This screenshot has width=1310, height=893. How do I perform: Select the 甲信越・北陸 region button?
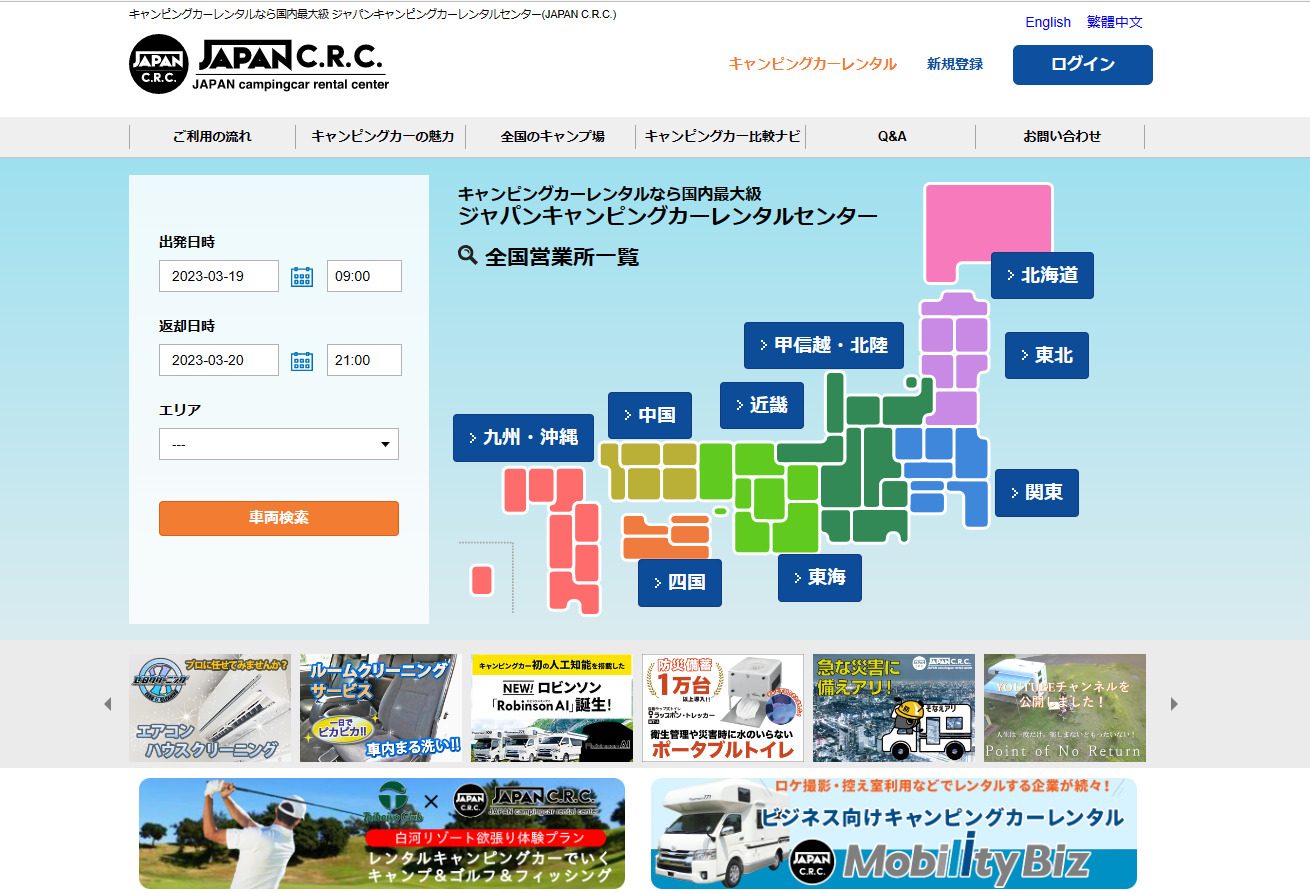[824, 345]
